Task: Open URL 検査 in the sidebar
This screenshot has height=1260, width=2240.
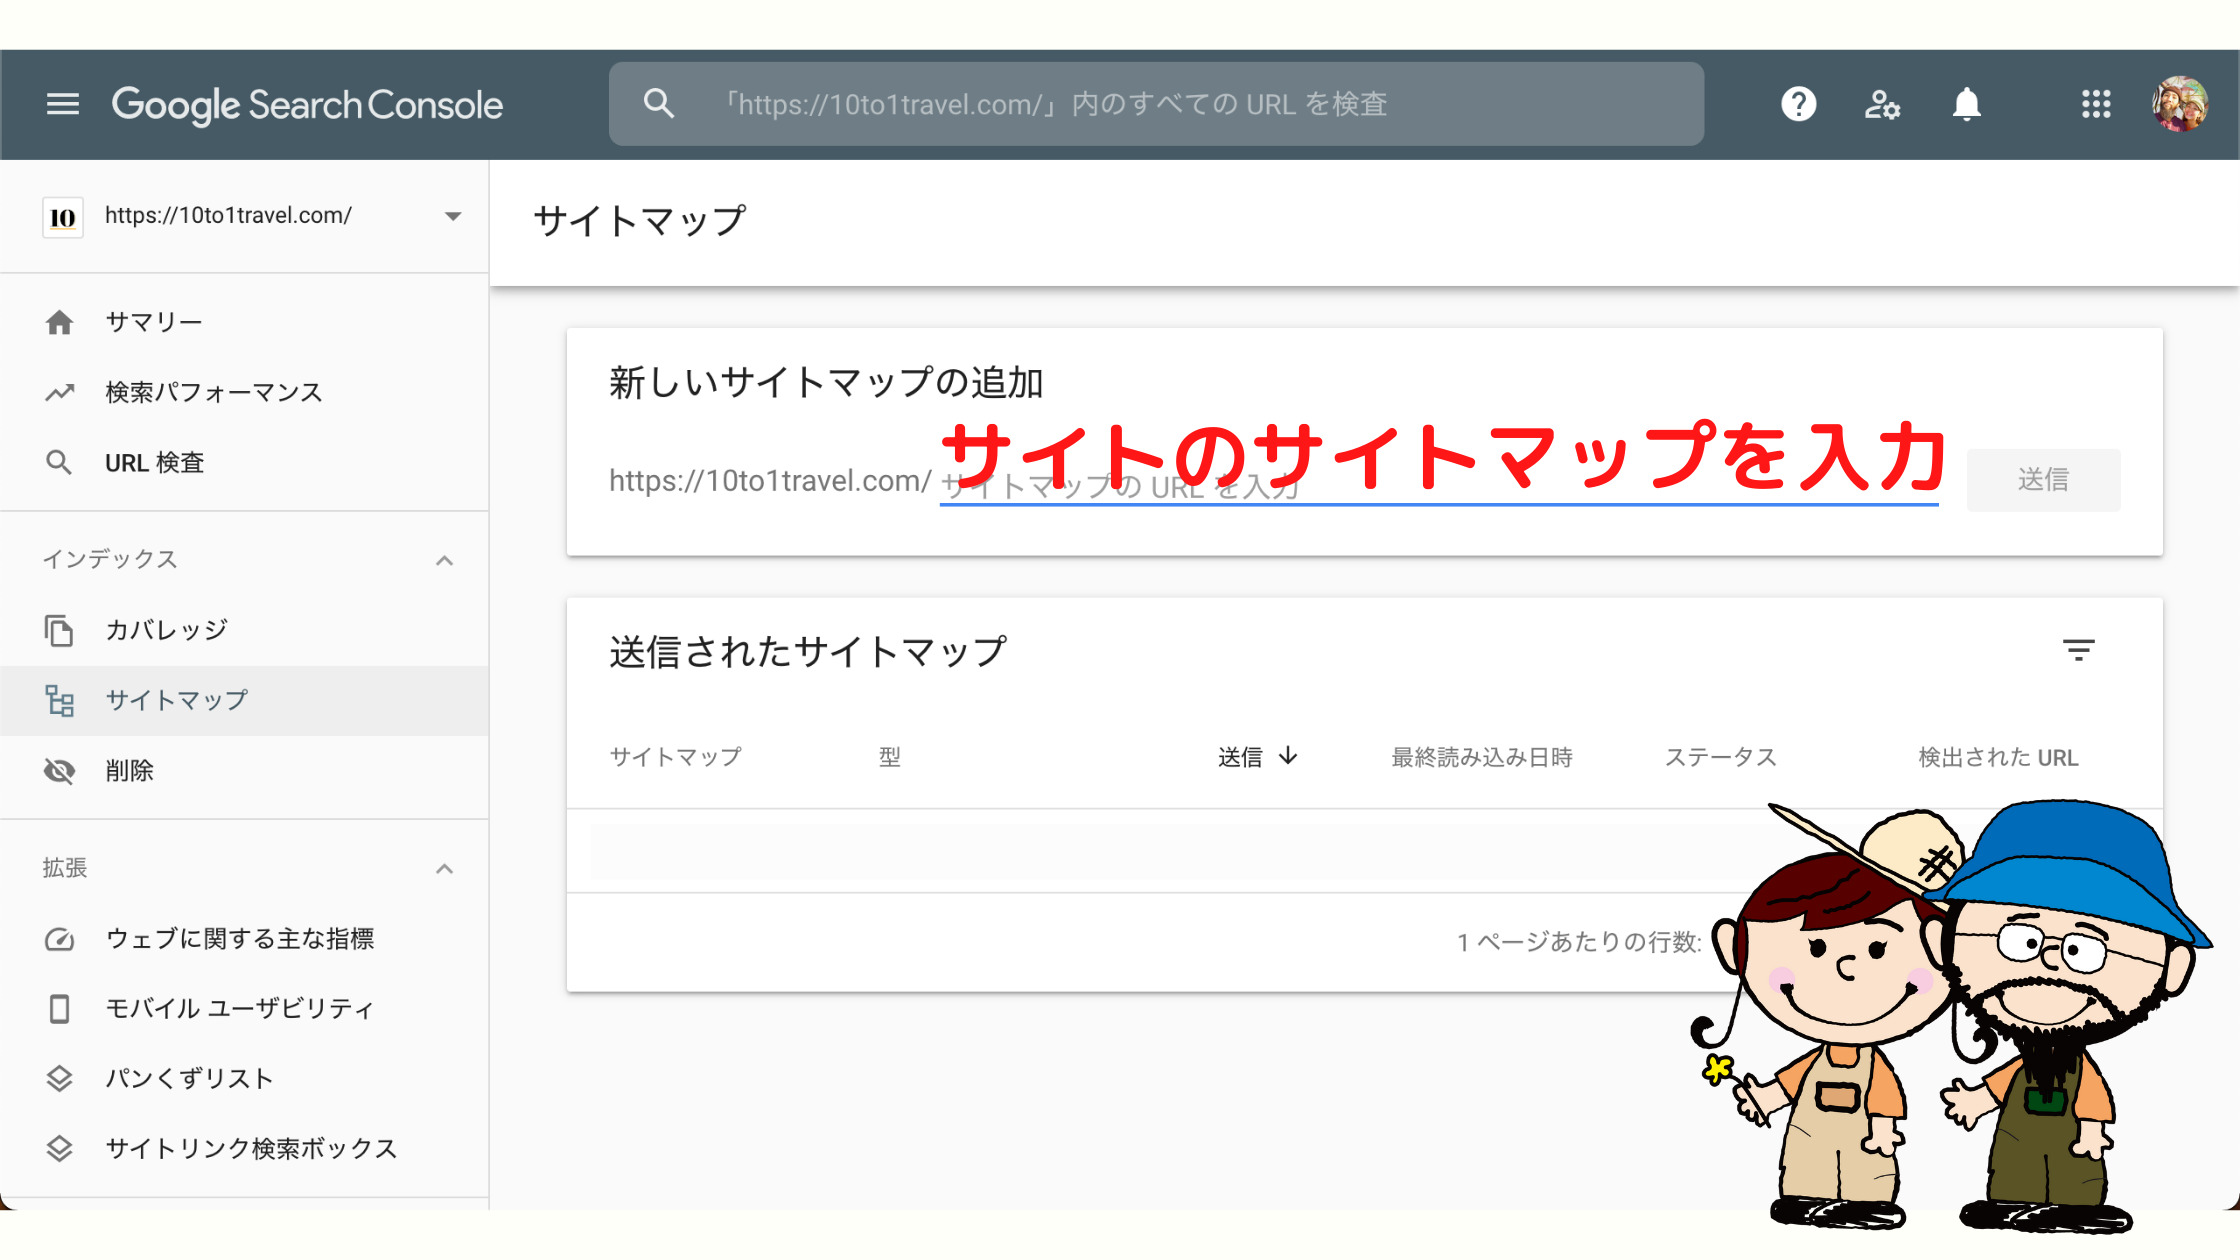Action: point(244,463)
